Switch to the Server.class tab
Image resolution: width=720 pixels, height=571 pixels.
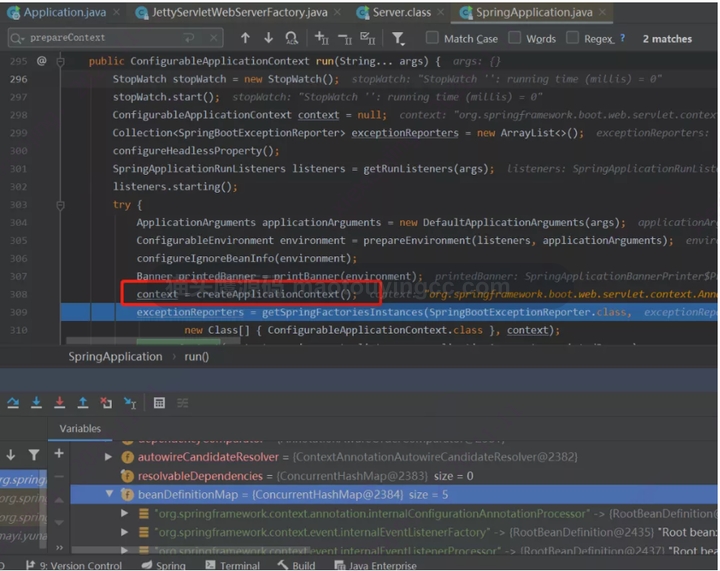click(401, 12)
